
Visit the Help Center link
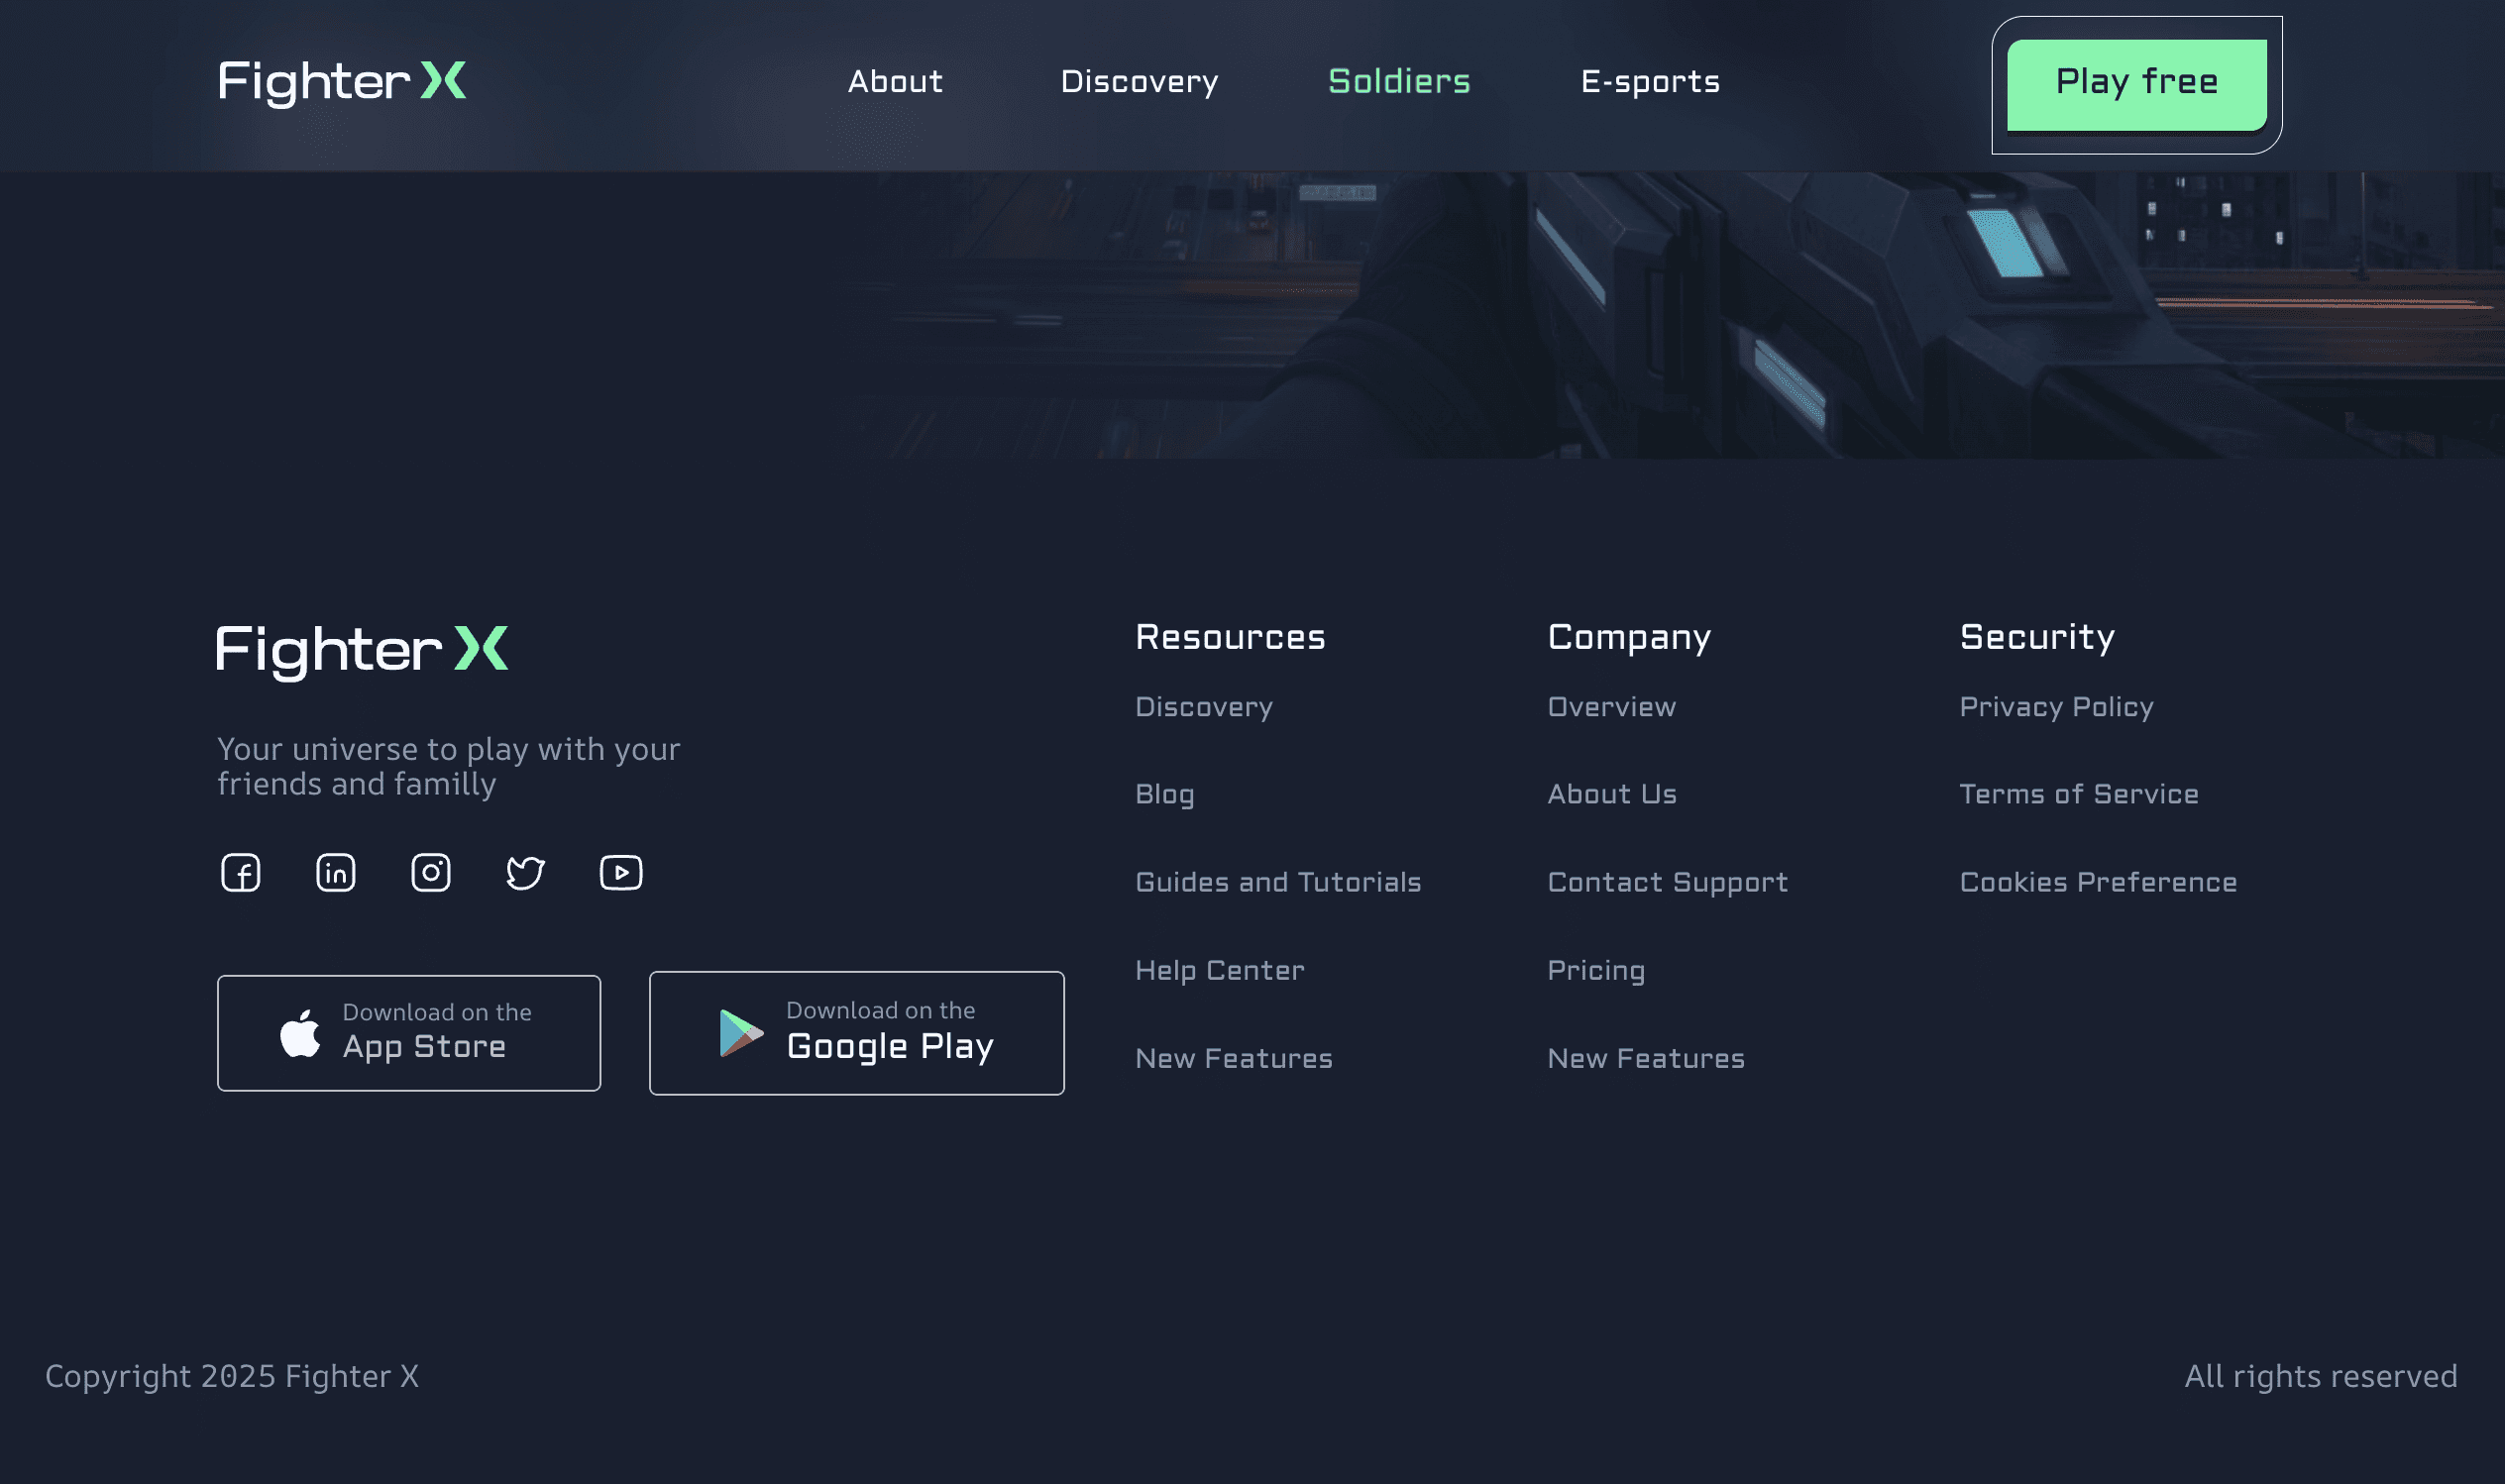(1219, 970)
